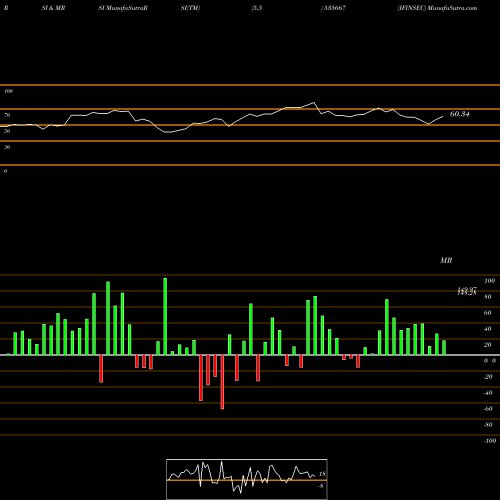The width and height of the screenshot is (500, 500).
Task: Click the (IFINSEC) MunafaSutra.com header text
Action: coord(437,8)
